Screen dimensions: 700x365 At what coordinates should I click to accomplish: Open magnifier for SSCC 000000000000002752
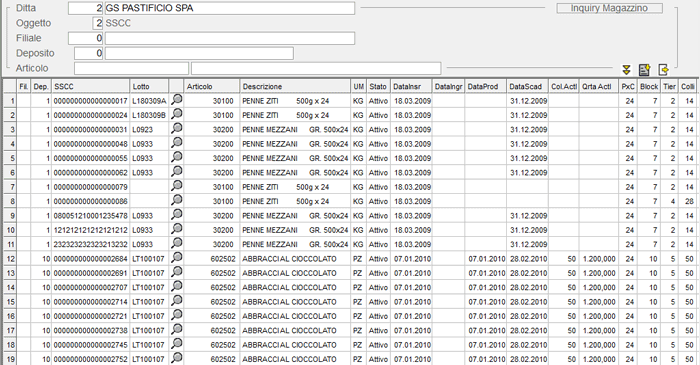(177, 358)
